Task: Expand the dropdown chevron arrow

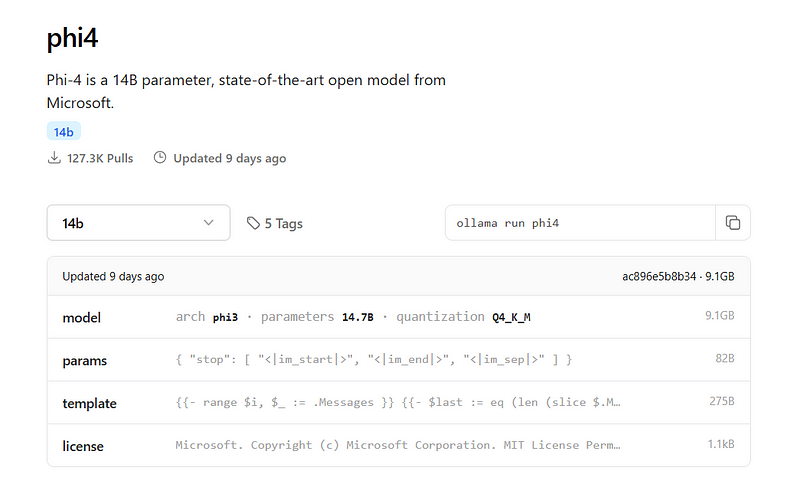Action: (208, 222)
